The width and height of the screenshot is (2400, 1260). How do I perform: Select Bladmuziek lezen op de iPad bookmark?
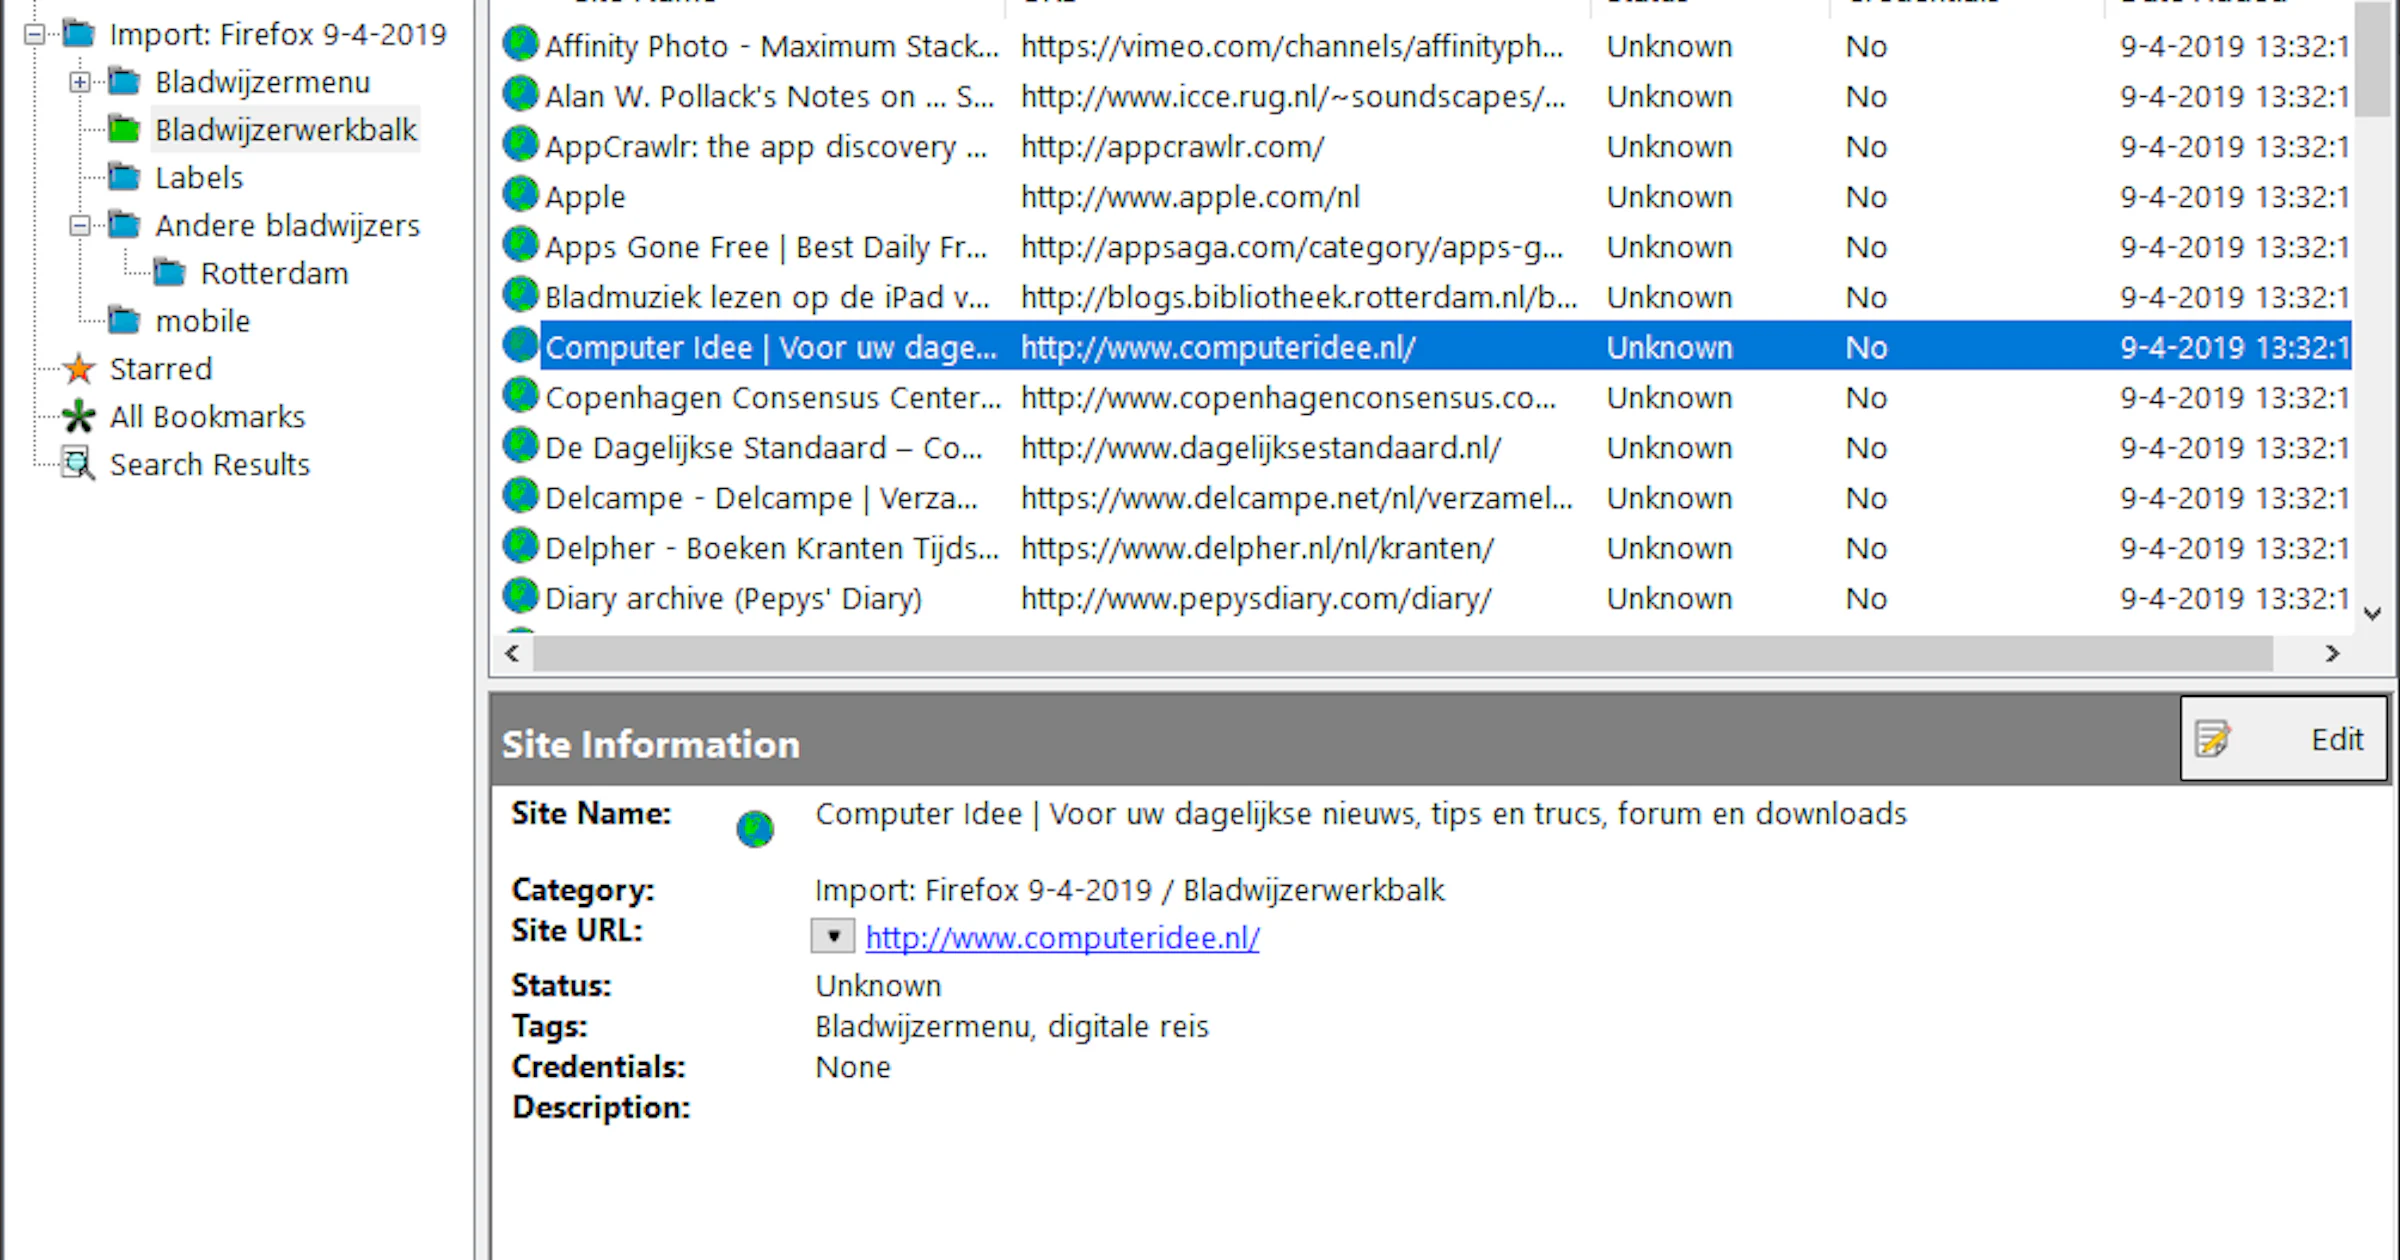767,297
